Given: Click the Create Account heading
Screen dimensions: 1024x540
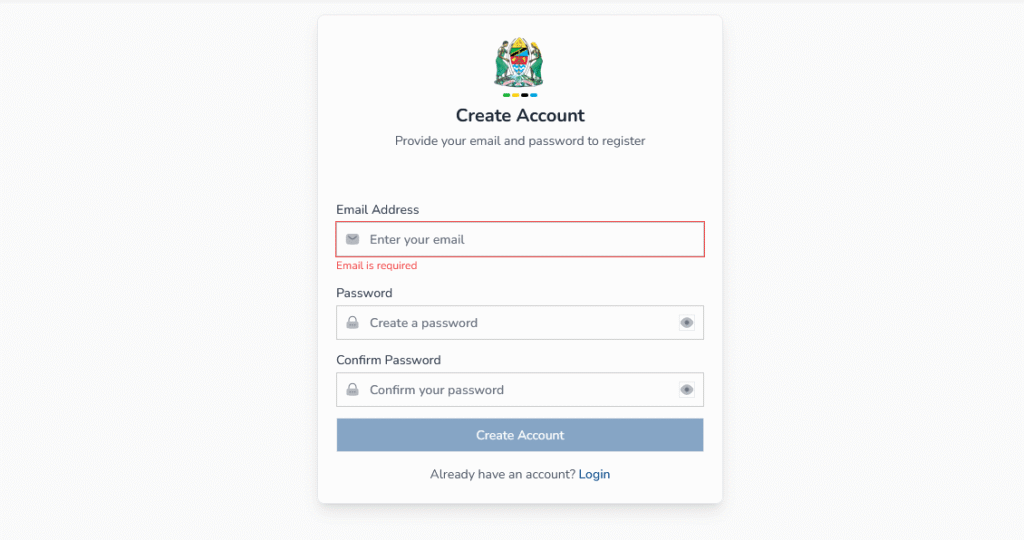Looking at the screenshot, I should click(x=520, y=115).
